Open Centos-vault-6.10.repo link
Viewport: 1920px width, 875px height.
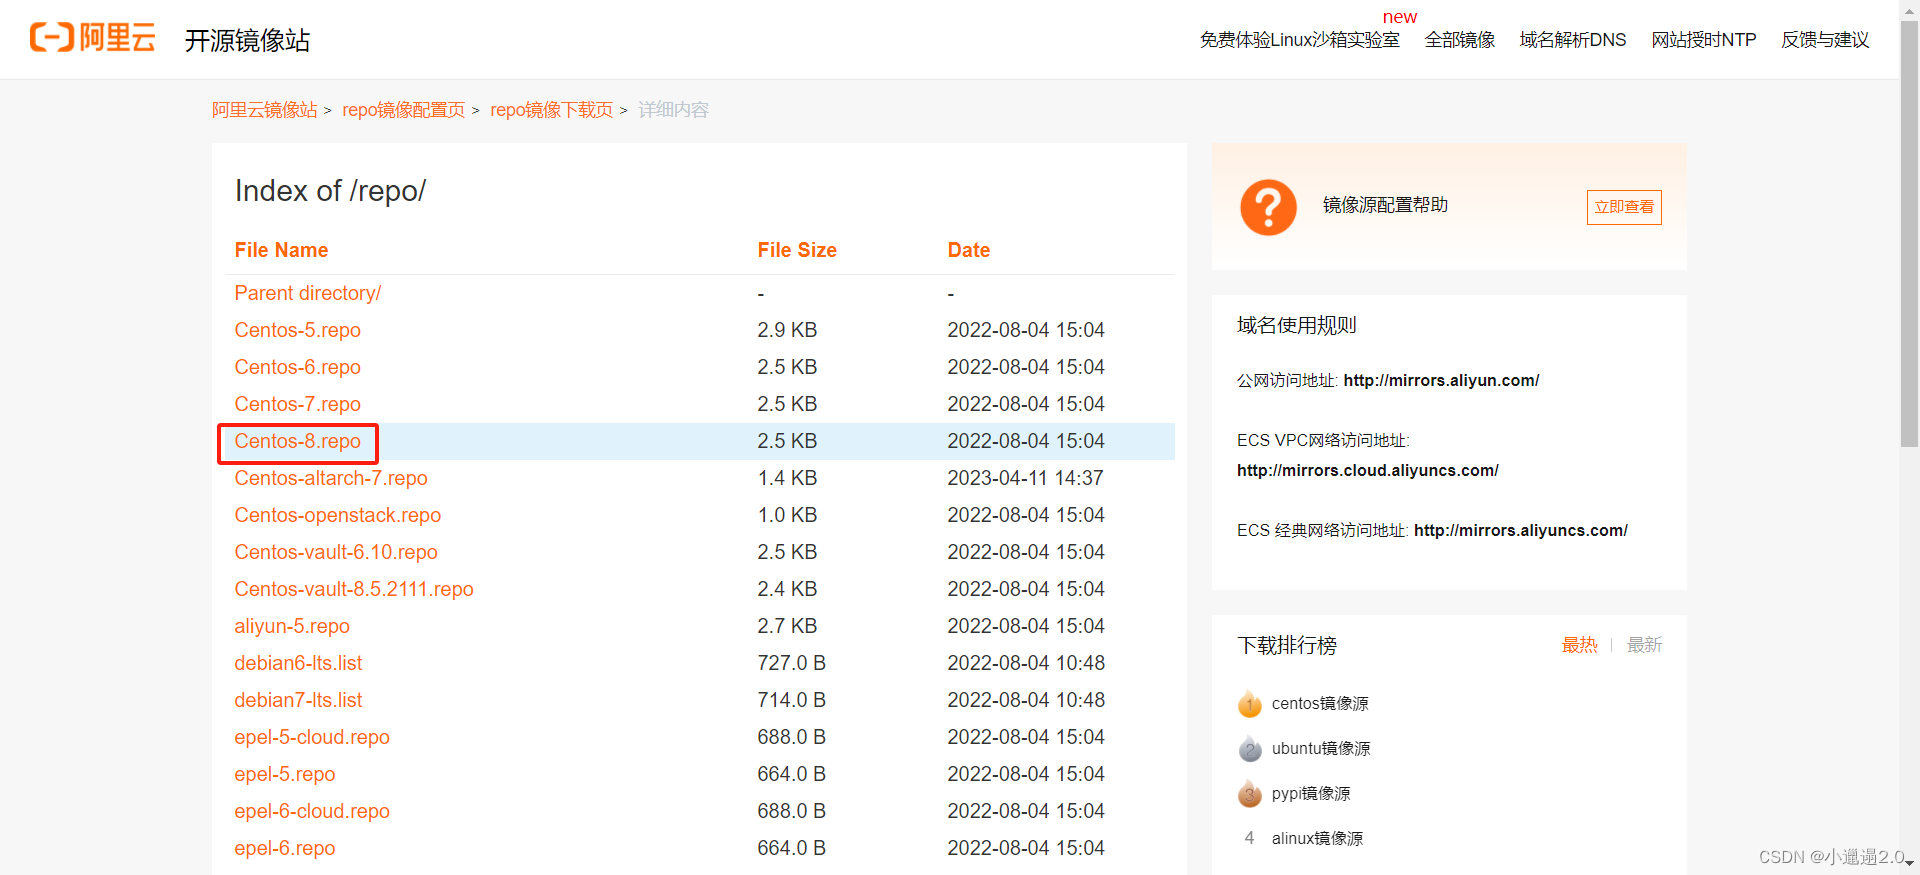click(x=336, y=552)
